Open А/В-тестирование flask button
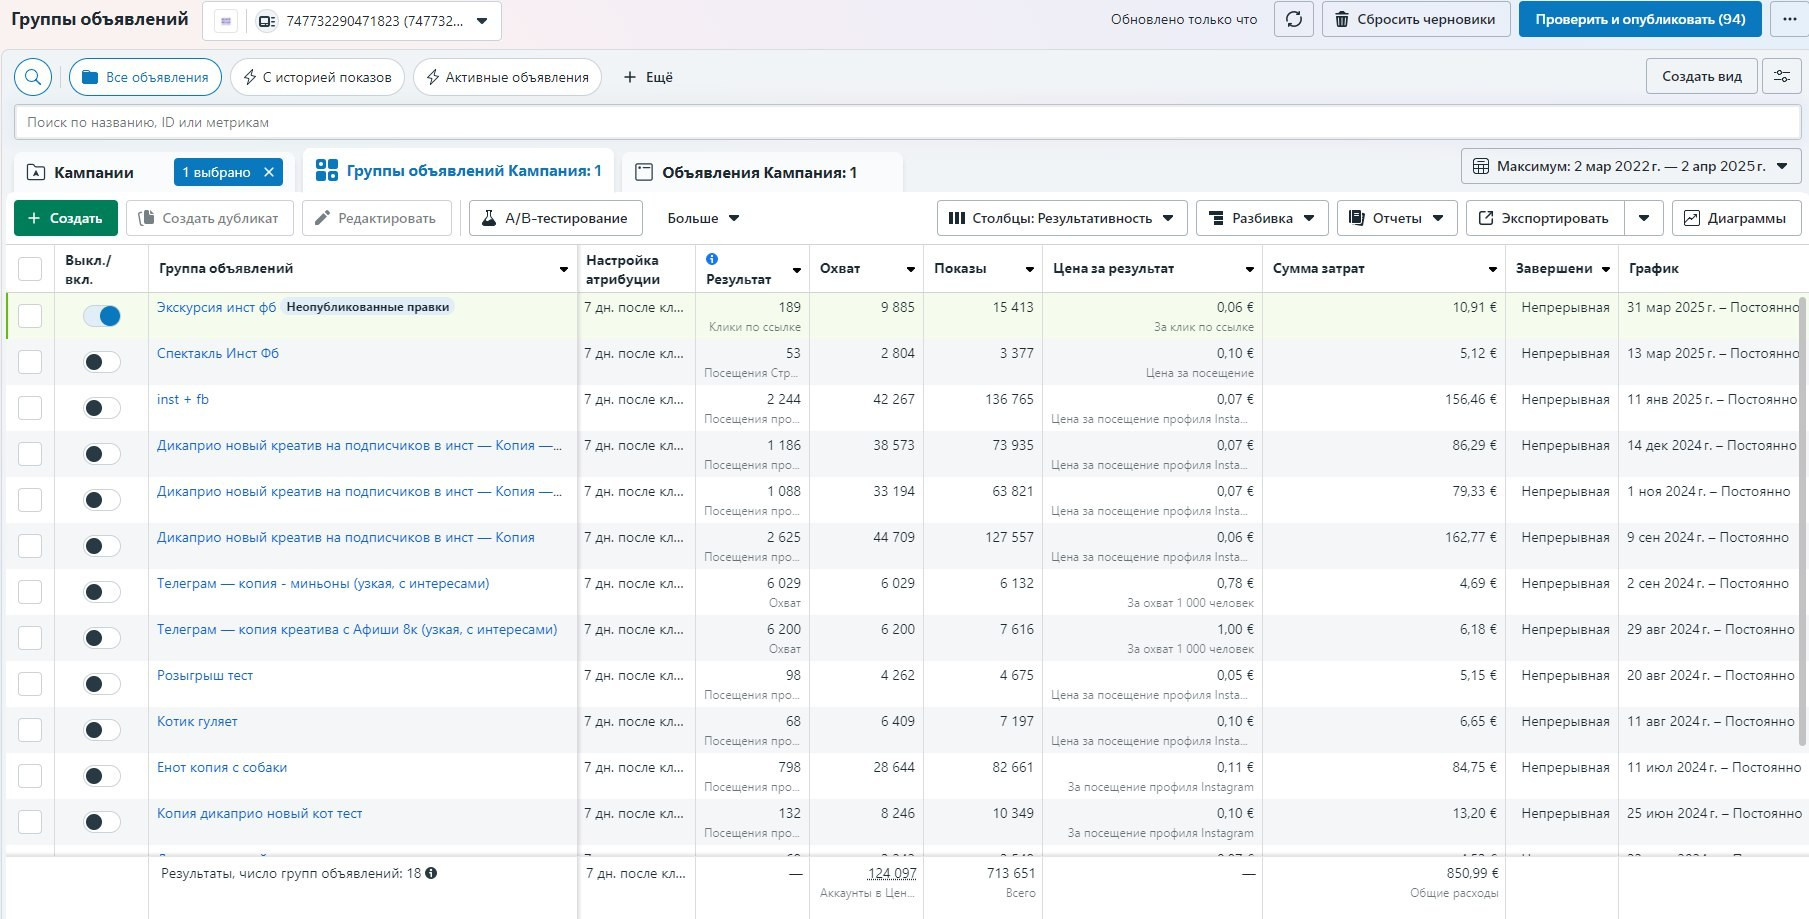This screenshot has width=1809, height=919. point(555,218)
